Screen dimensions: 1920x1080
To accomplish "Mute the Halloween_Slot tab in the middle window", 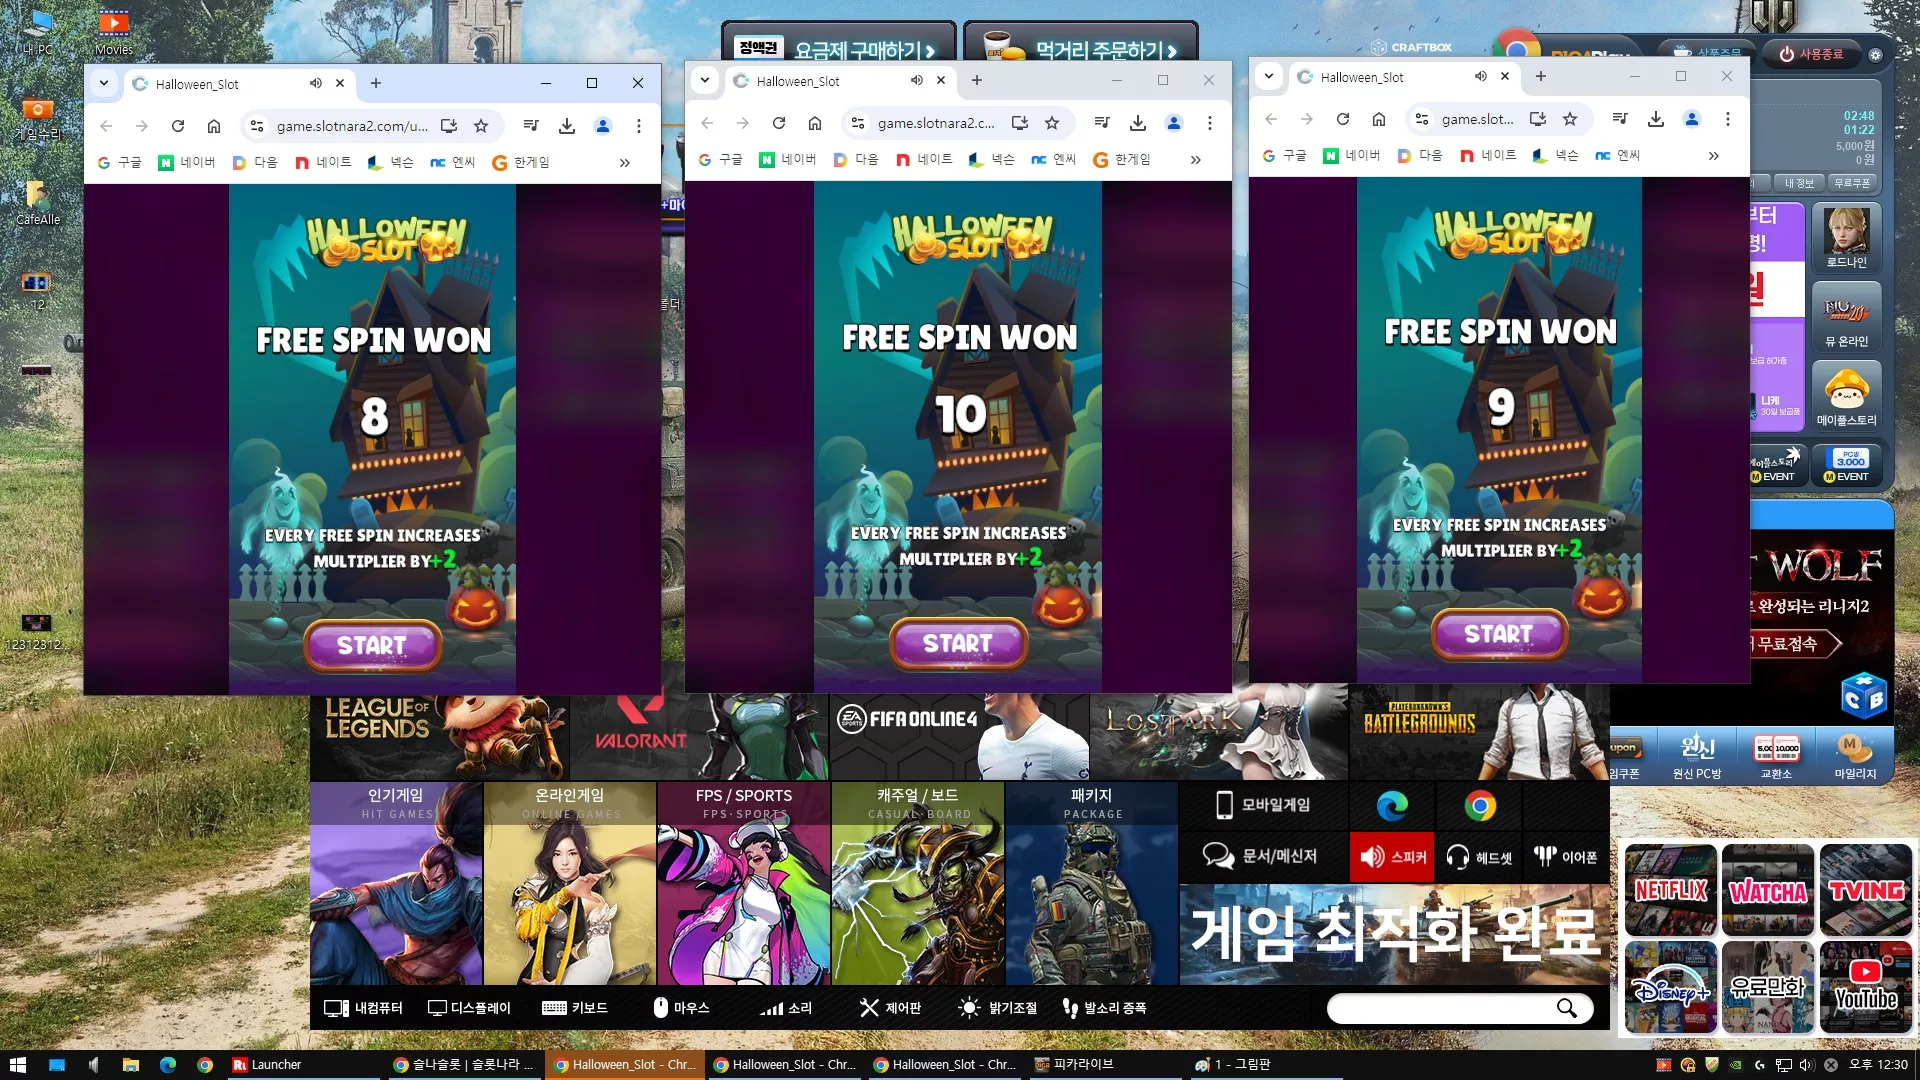I will pos(917,81).
